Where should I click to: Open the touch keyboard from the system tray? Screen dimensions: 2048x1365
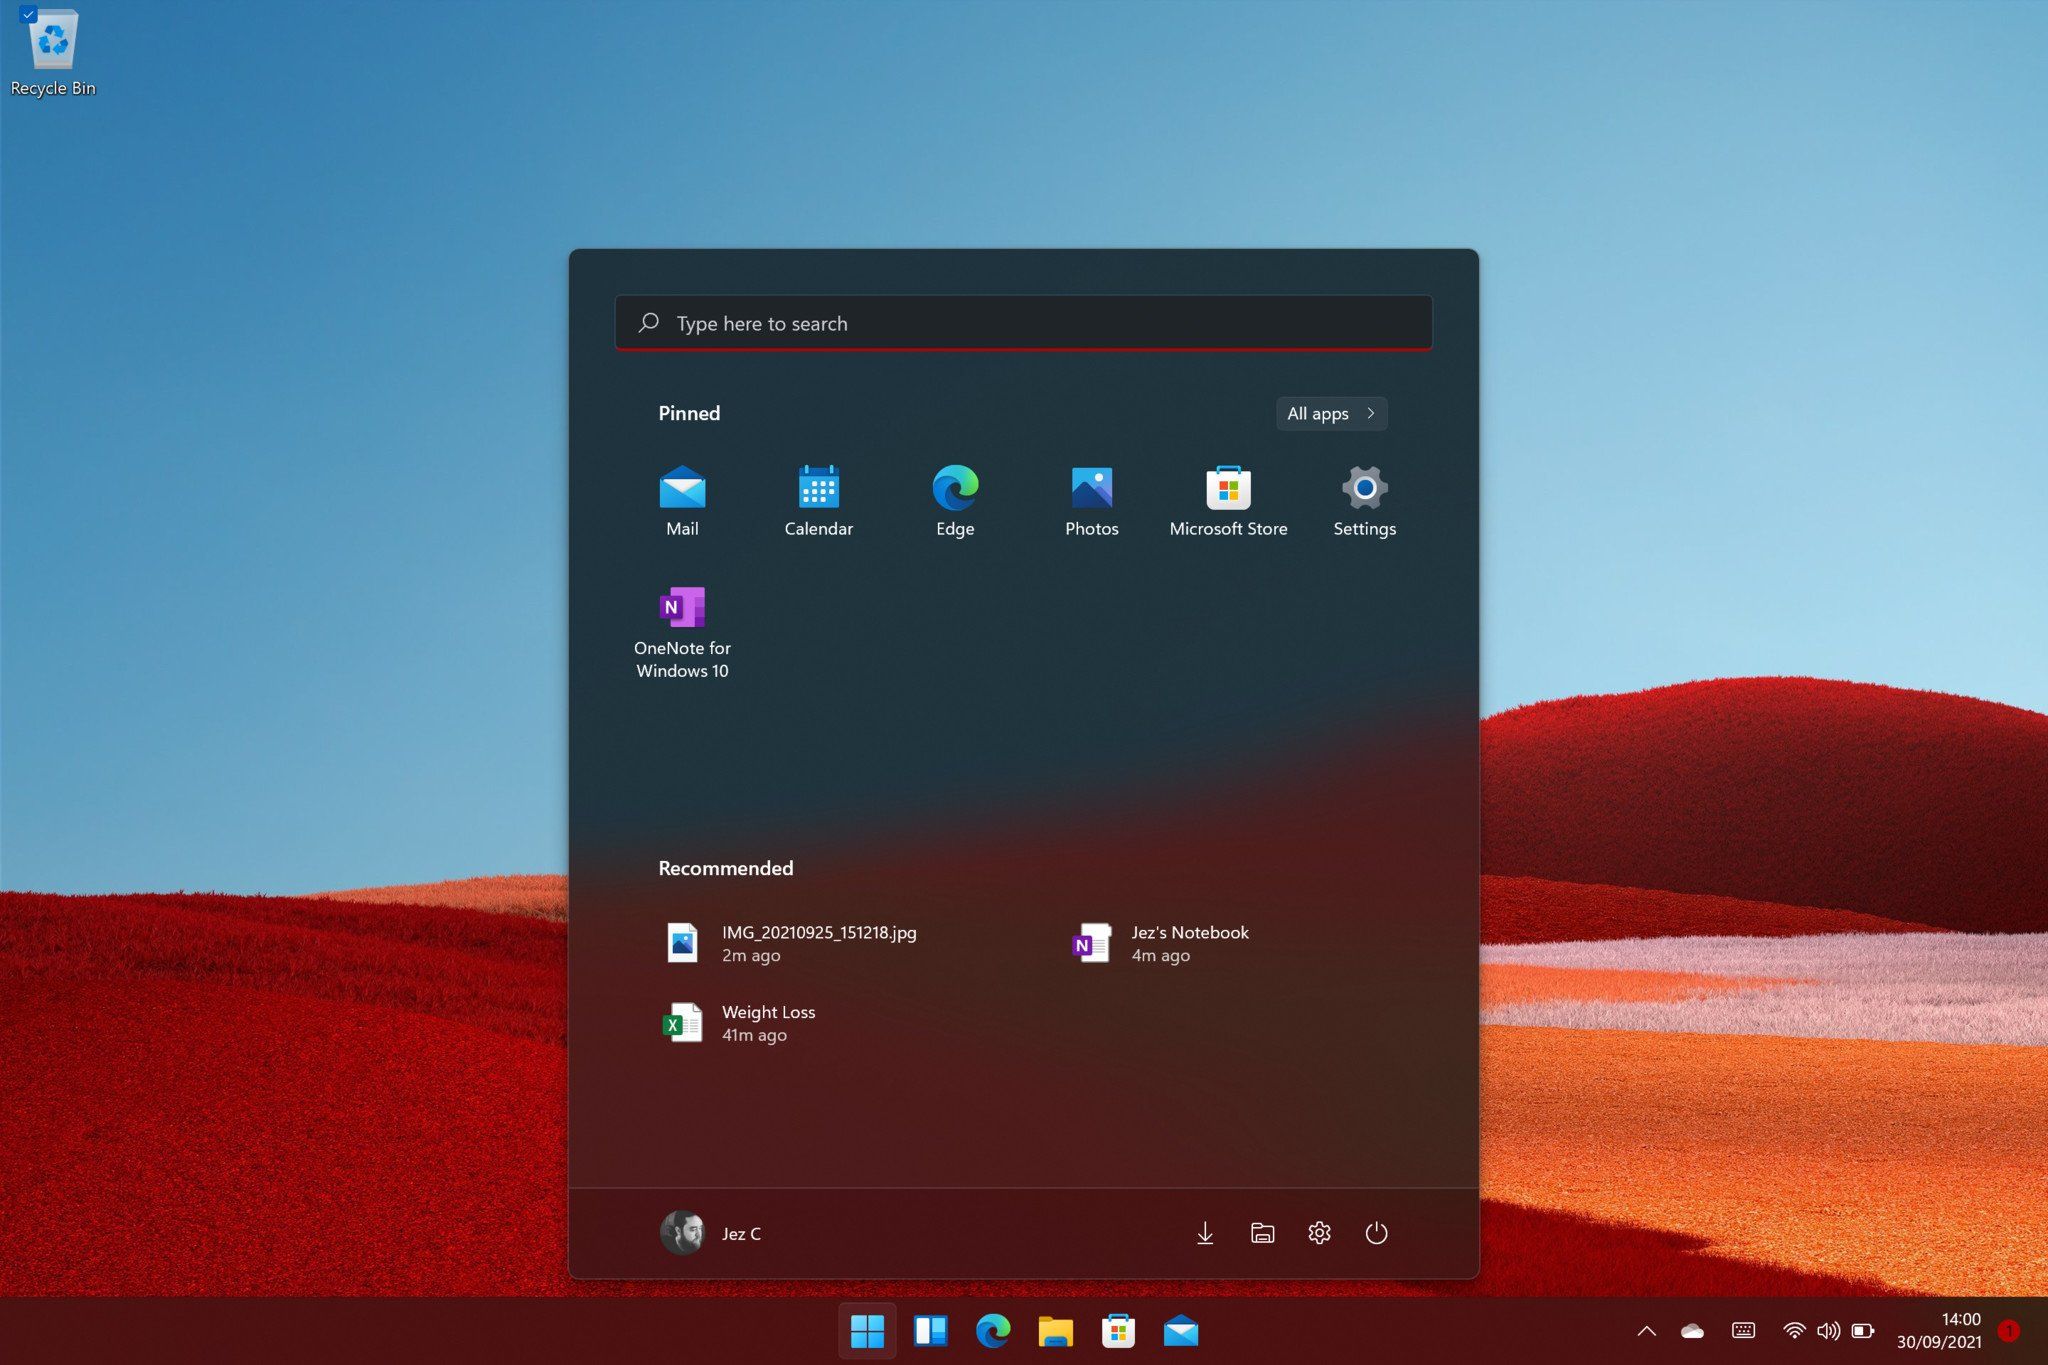(1744, 1330)
